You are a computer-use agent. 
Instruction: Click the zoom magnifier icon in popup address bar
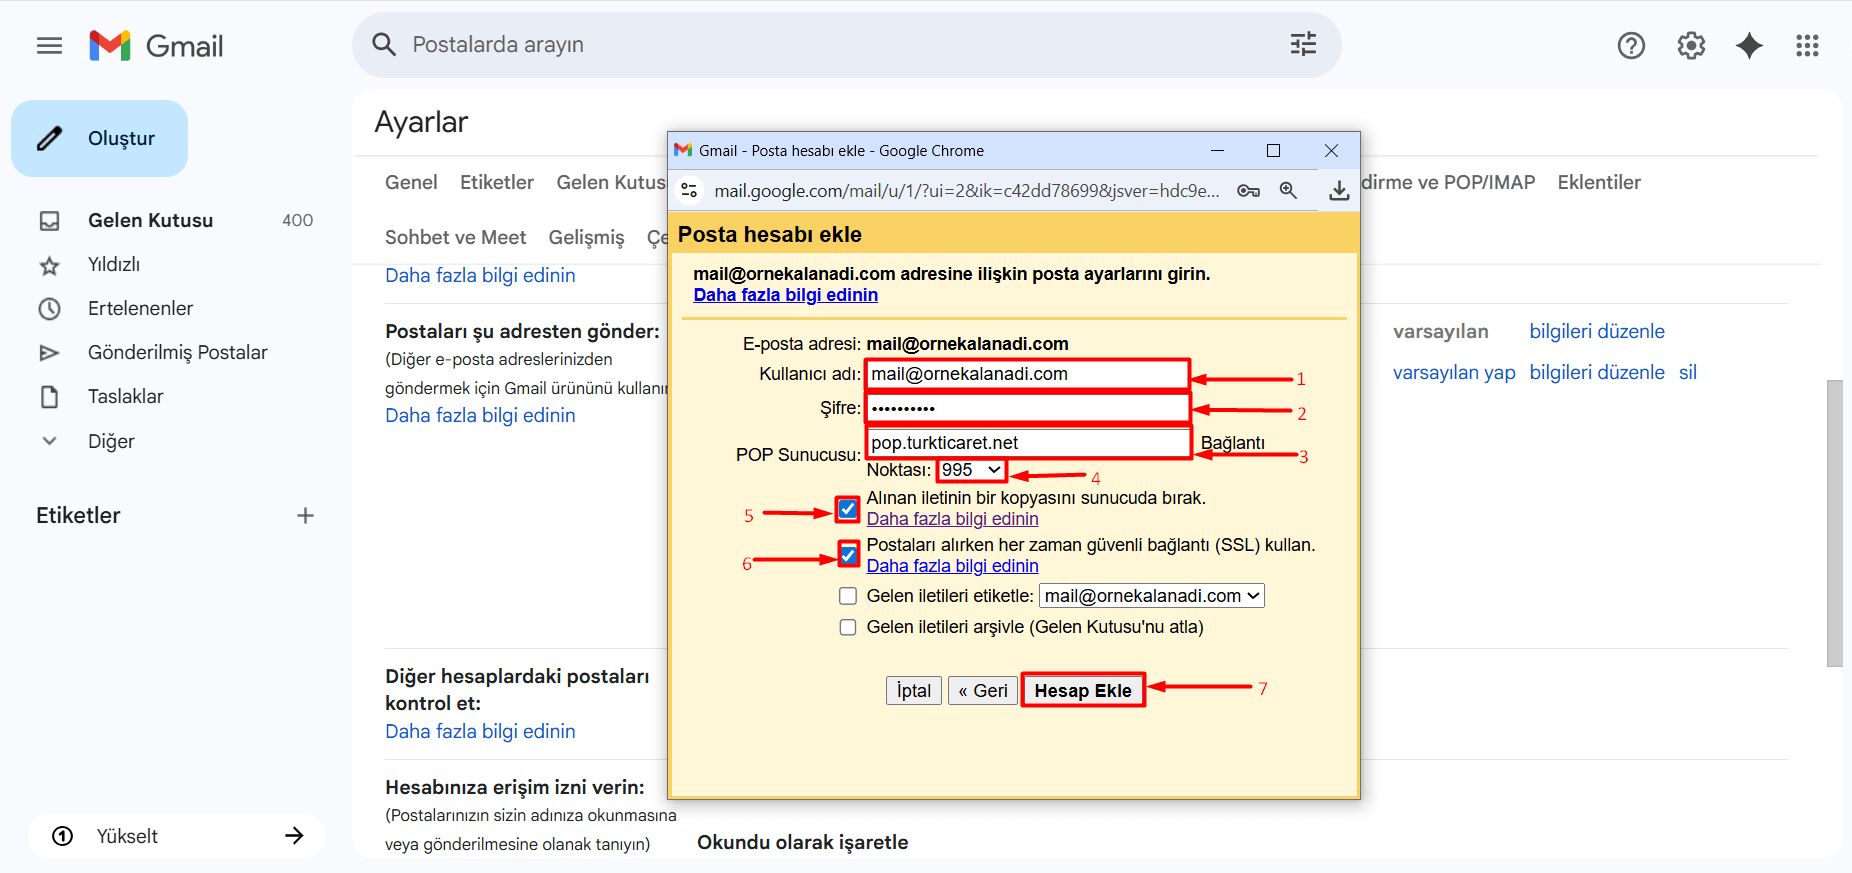coord(1288,190)
